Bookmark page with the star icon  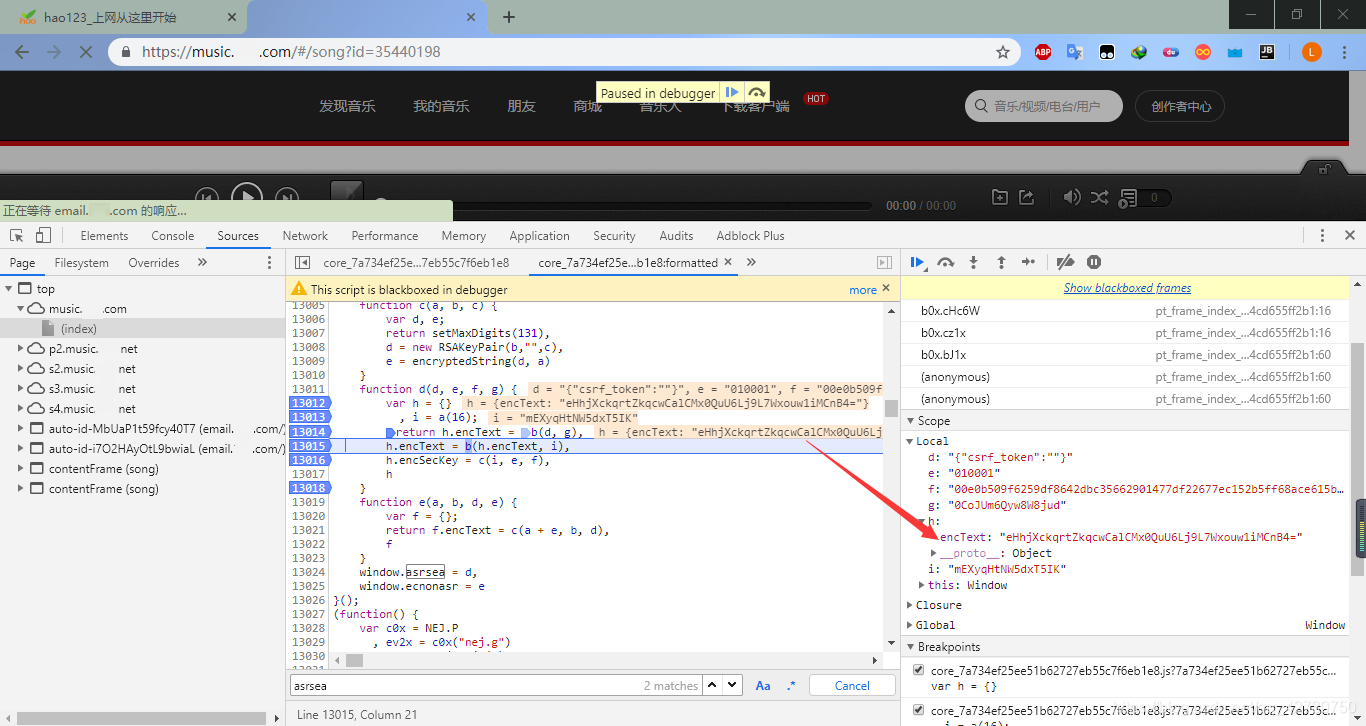(1002, 52)
